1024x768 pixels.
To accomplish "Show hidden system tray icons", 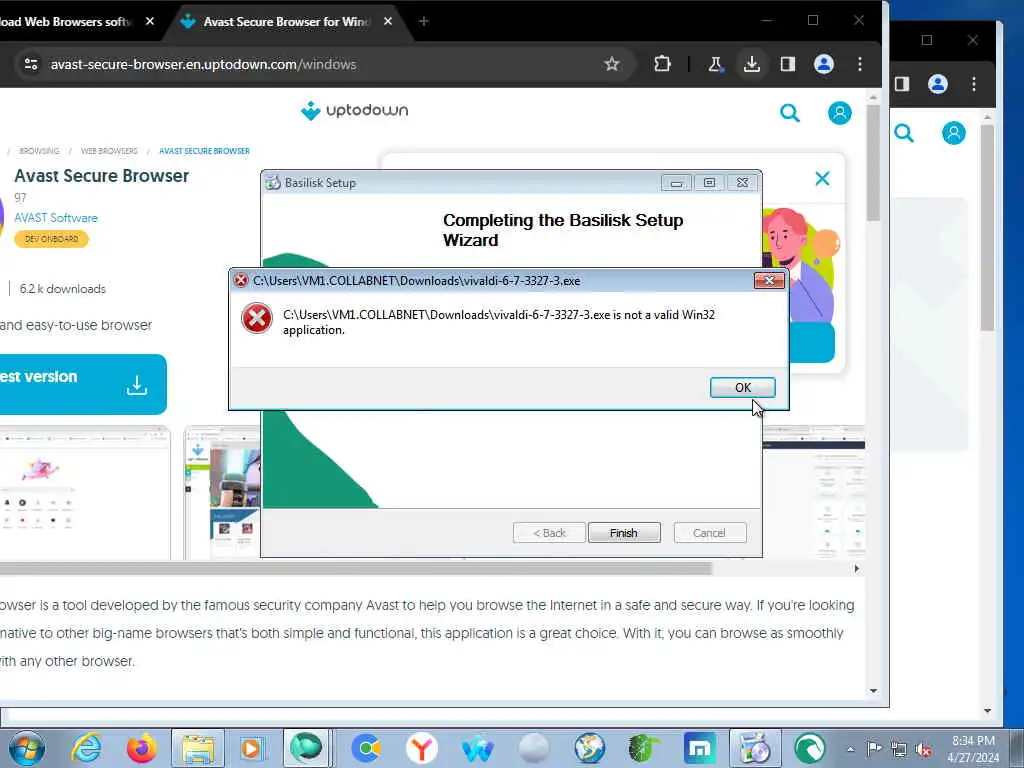I will click(x=850, y=749).
